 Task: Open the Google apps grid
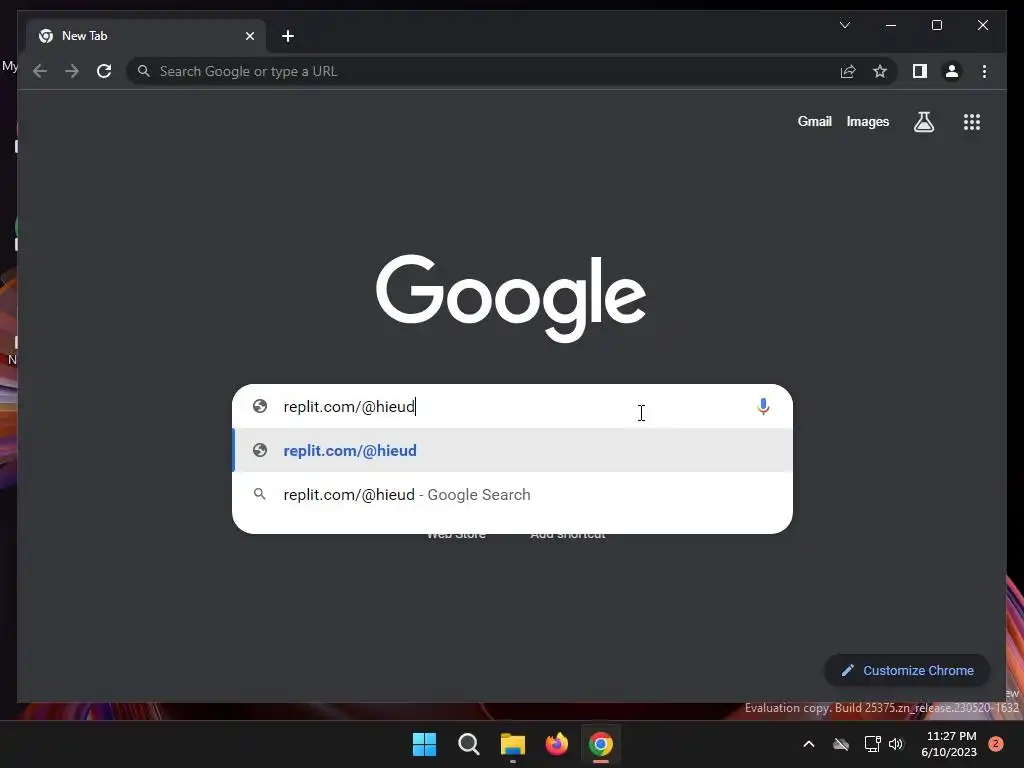pyautogui.click(x=972, y=121)
